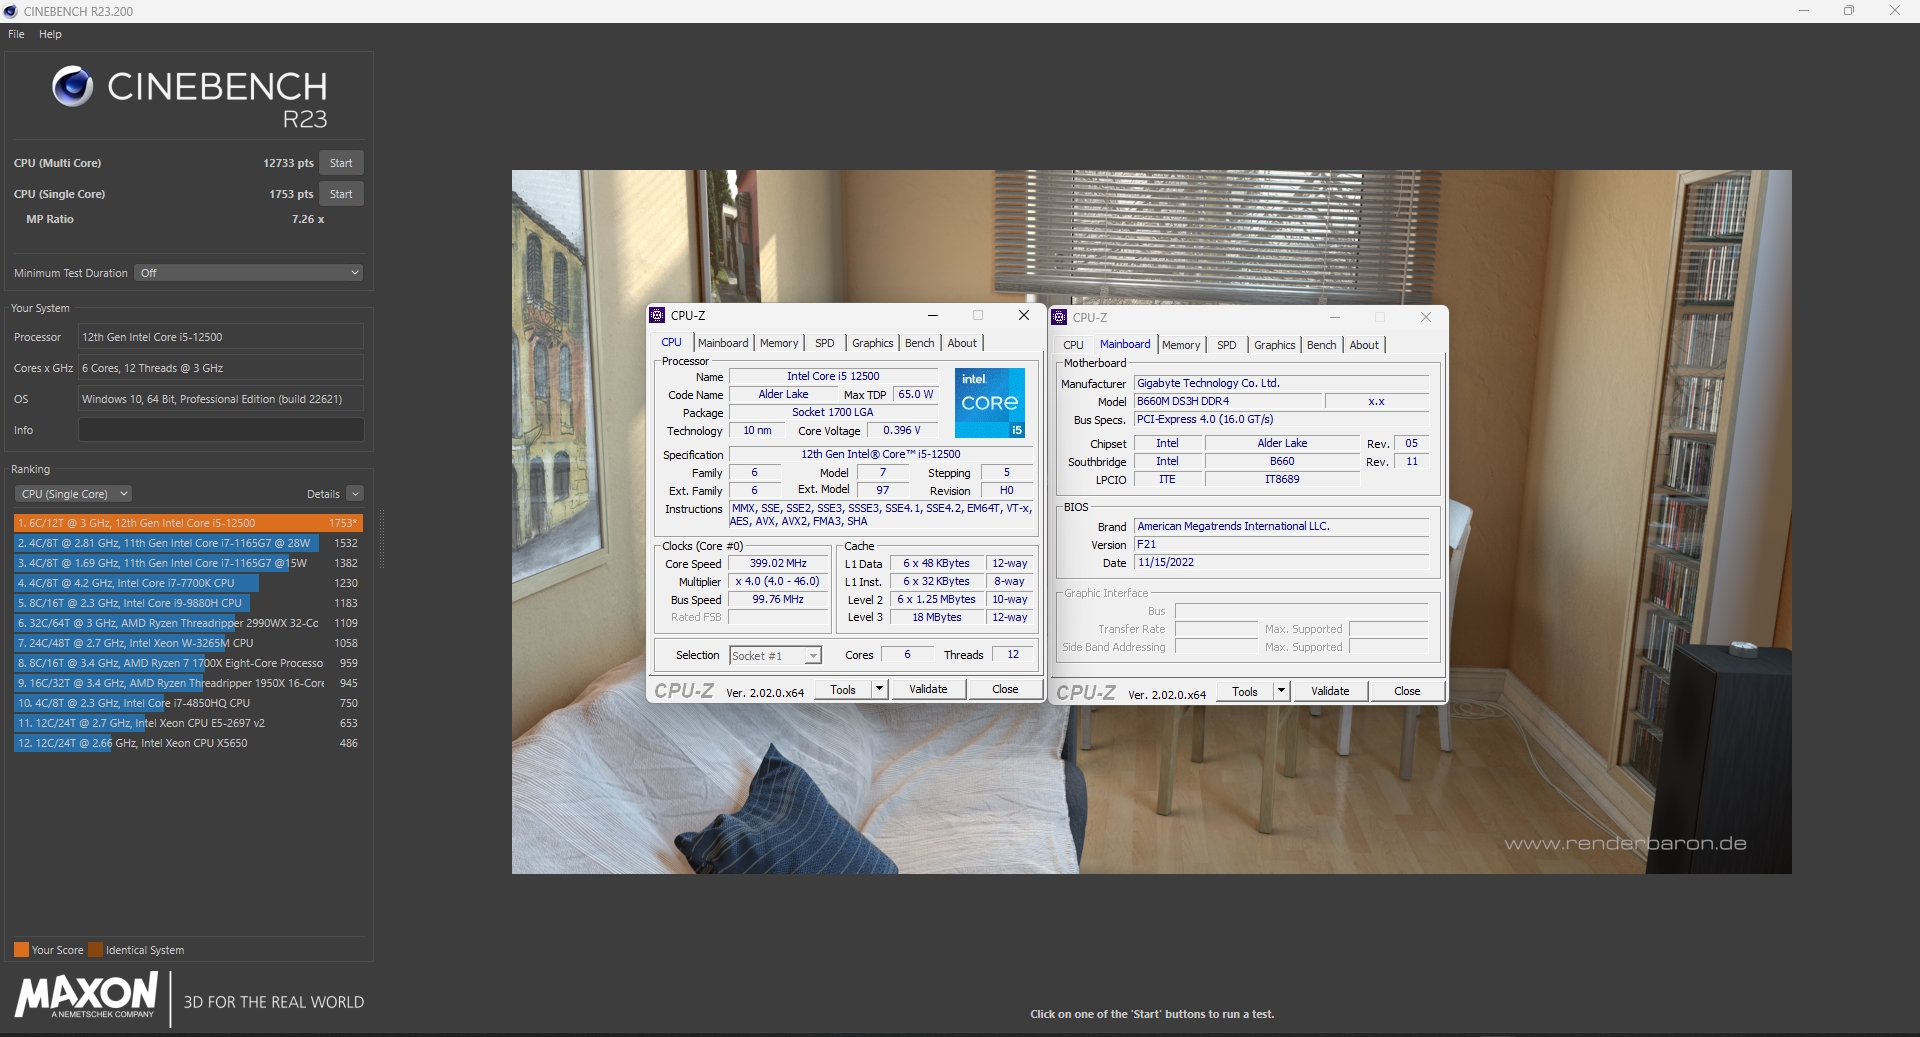Select ranking row Xeon CPU X5650

188,743
